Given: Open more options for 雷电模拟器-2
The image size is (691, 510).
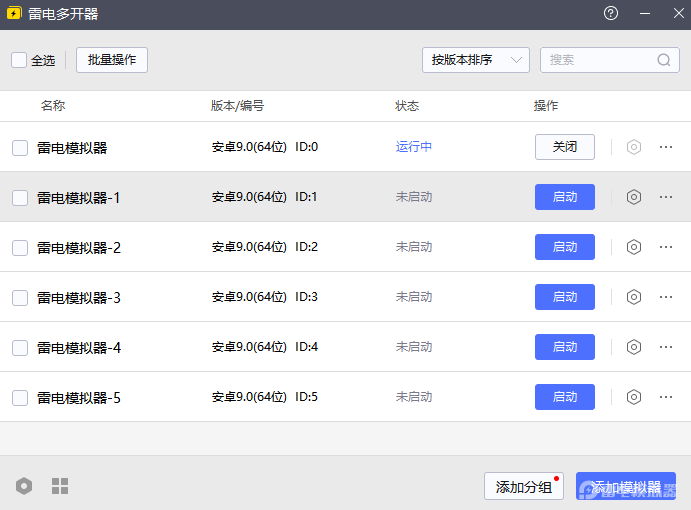Looking at the screenshot, I should (666, 247).
